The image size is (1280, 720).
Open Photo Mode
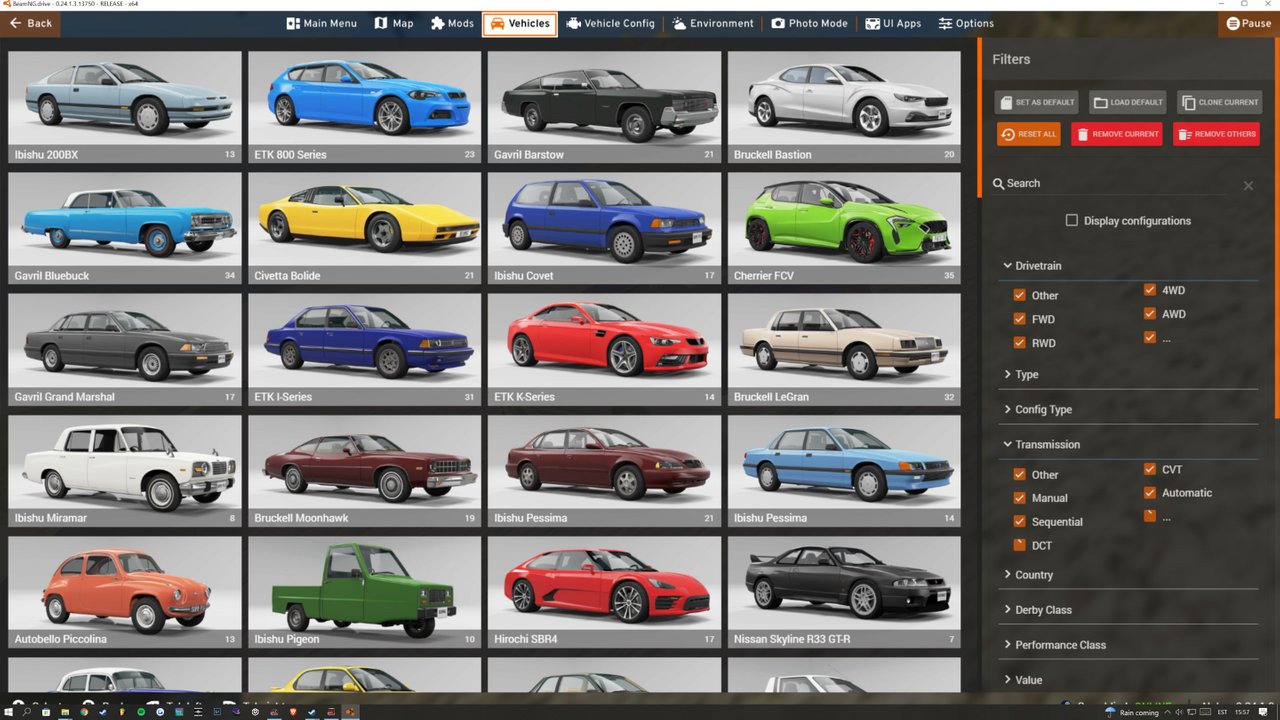tap(809, 23)
